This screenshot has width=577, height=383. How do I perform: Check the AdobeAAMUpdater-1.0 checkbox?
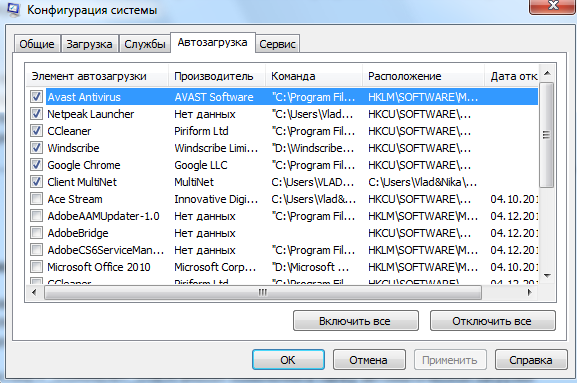click(x=36, y=216)
